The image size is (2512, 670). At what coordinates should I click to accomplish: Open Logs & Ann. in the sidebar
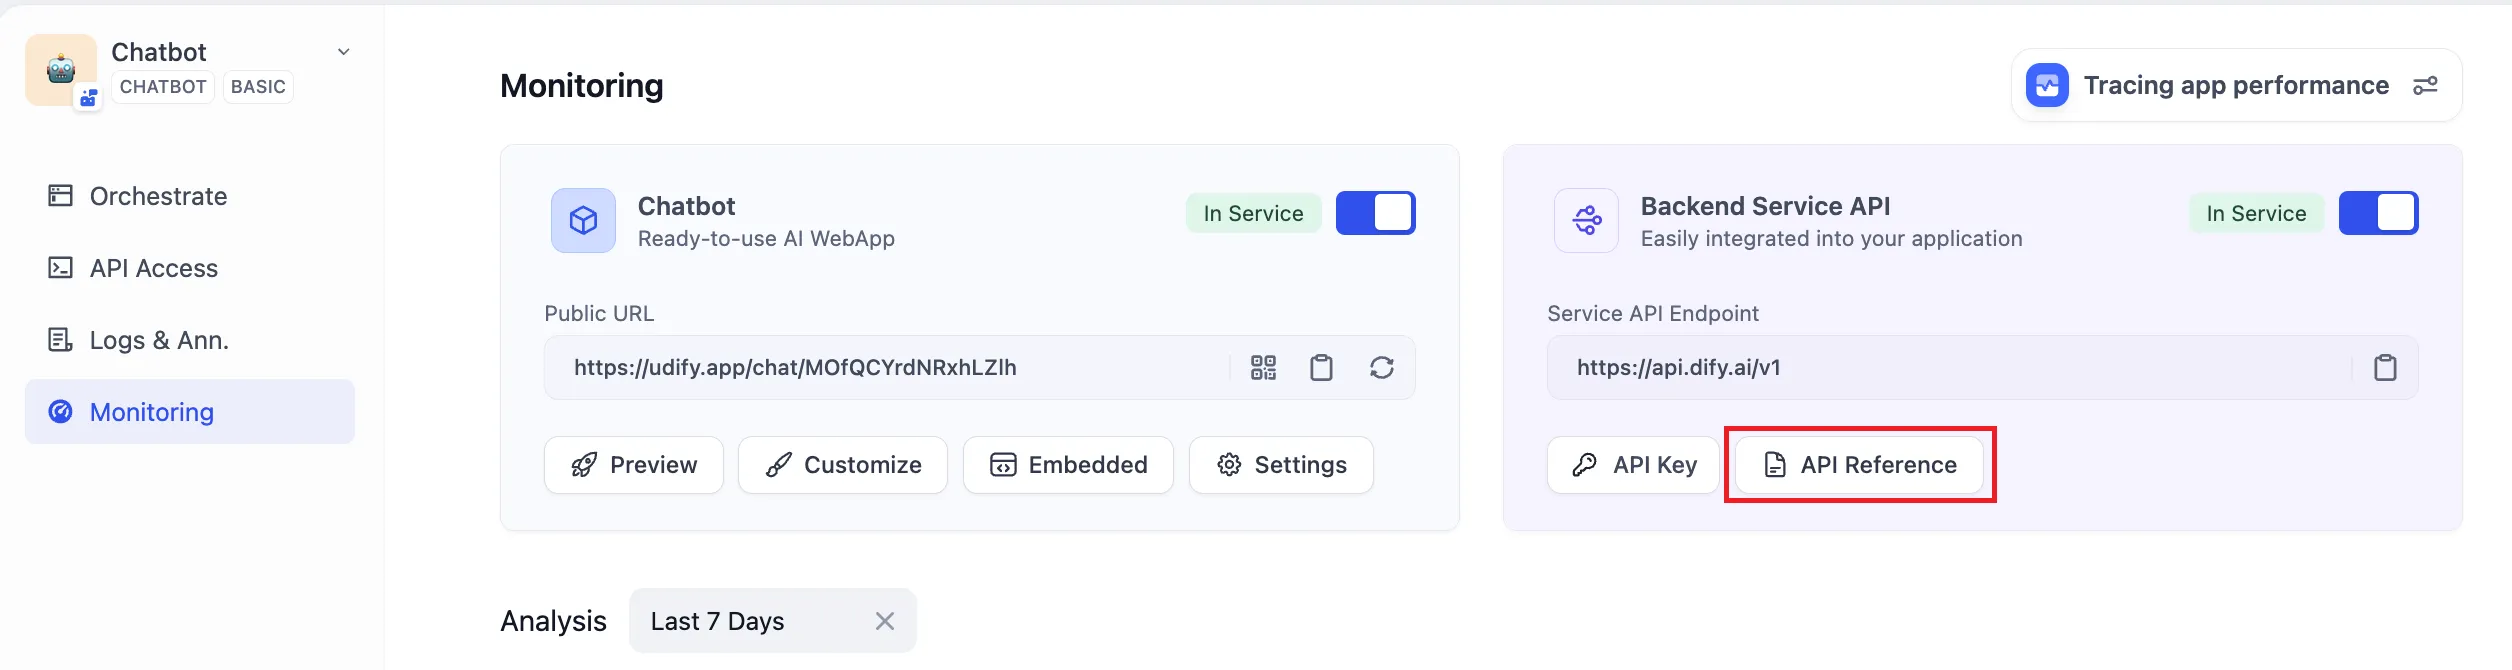point(160,340)
